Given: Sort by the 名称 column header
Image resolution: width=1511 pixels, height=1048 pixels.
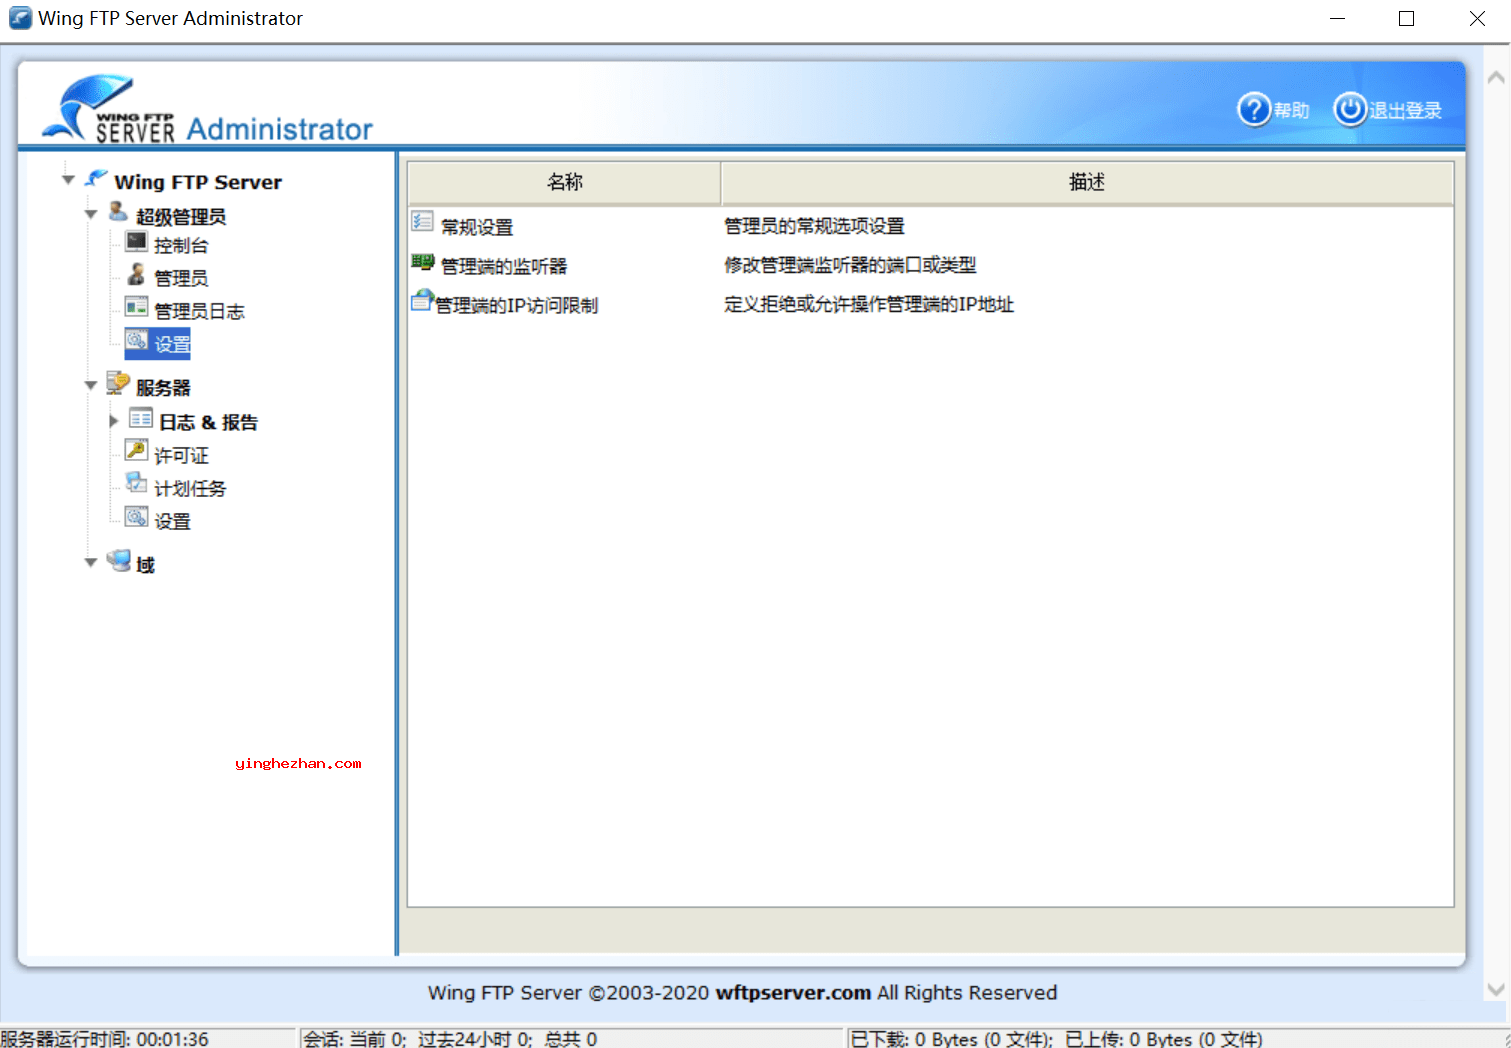Looking at the screenshot, I should (x=564, y=182).
